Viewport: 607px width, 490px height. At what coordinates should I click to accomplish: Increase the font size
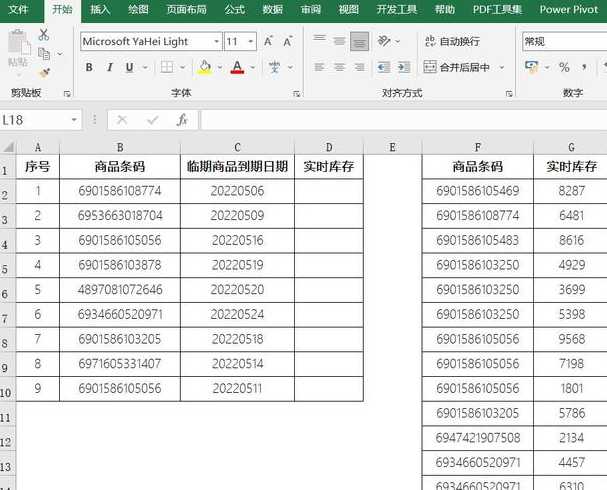[268, 41]
